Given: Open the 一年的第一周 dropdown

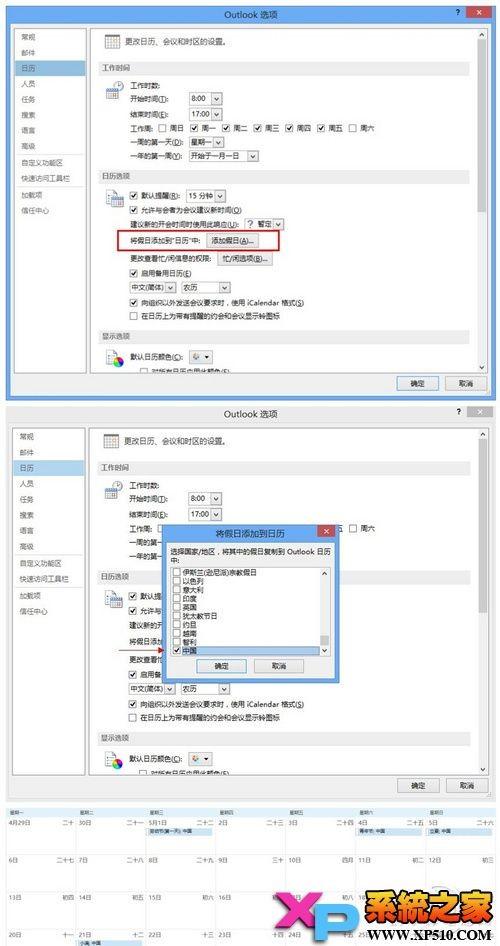Looking at the screenshot, I should tap(223, 156).
